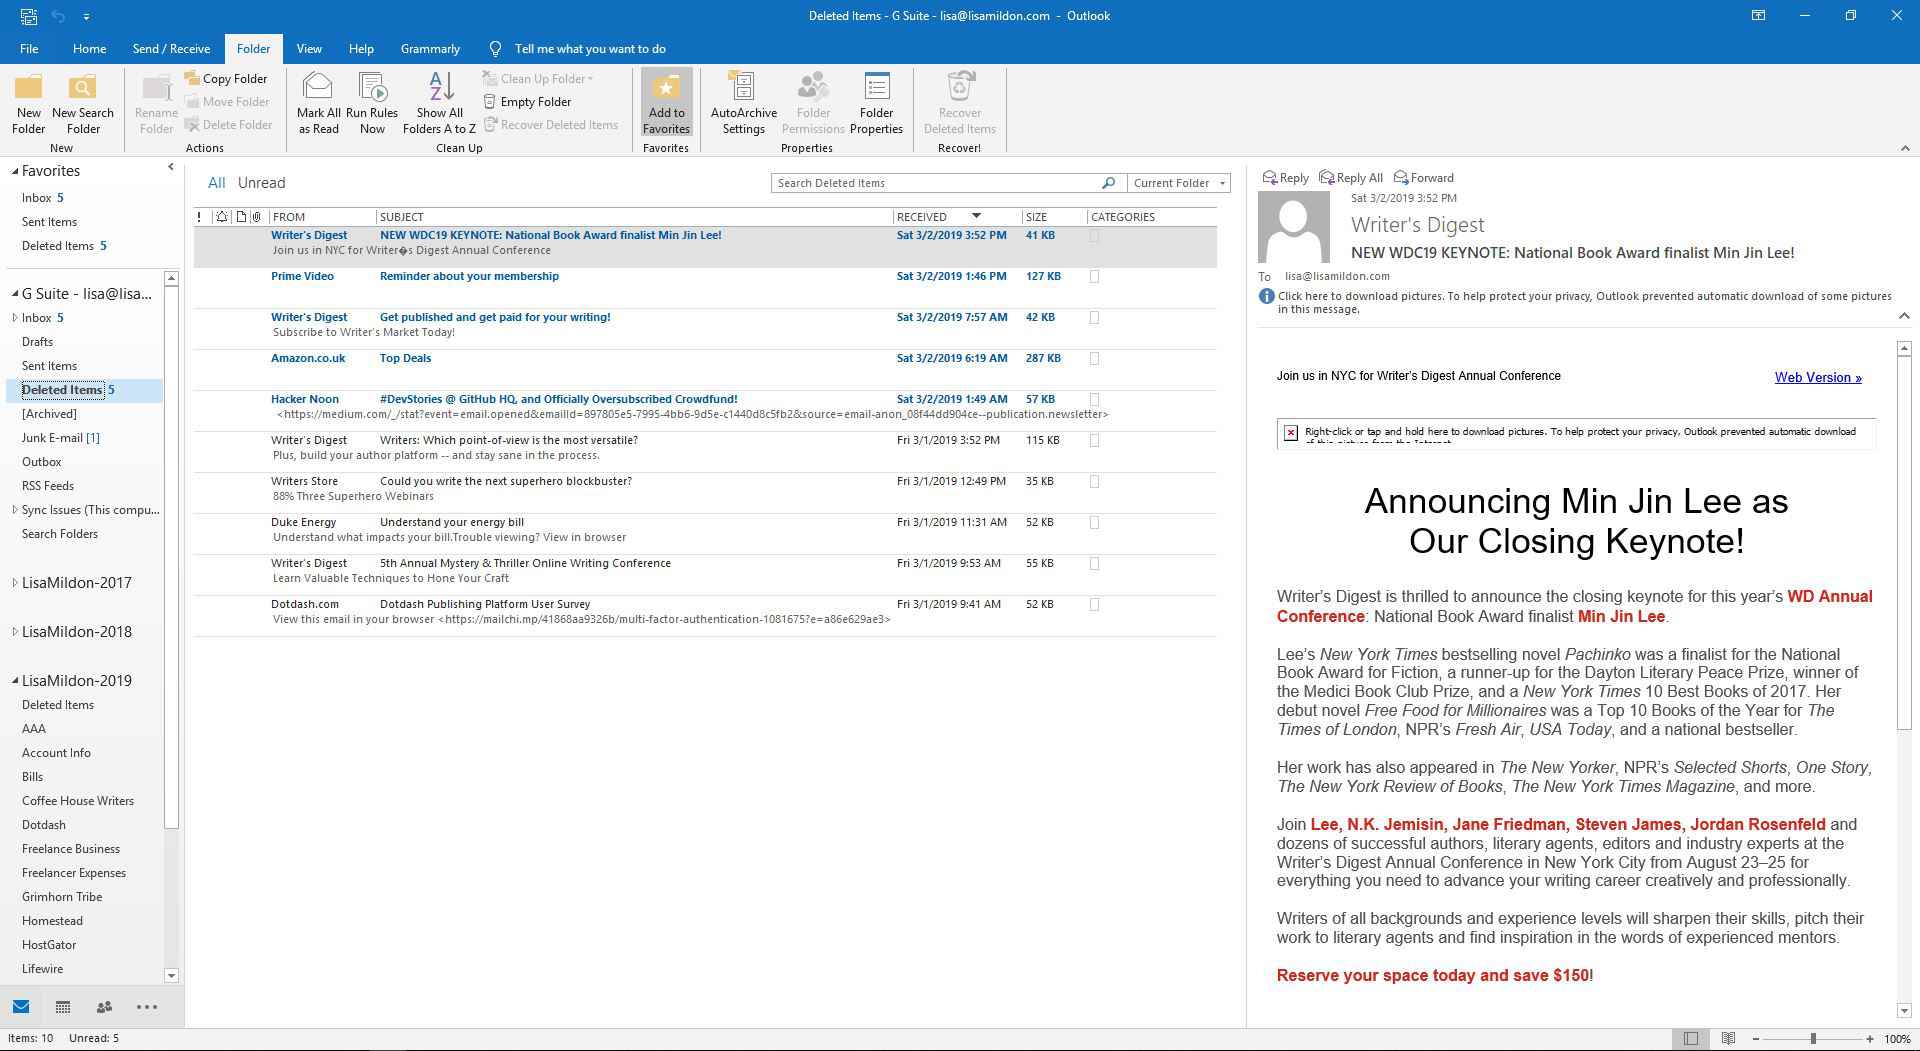
Task: Click the Undo quick access icon
Action: click(x=58, y=16)
